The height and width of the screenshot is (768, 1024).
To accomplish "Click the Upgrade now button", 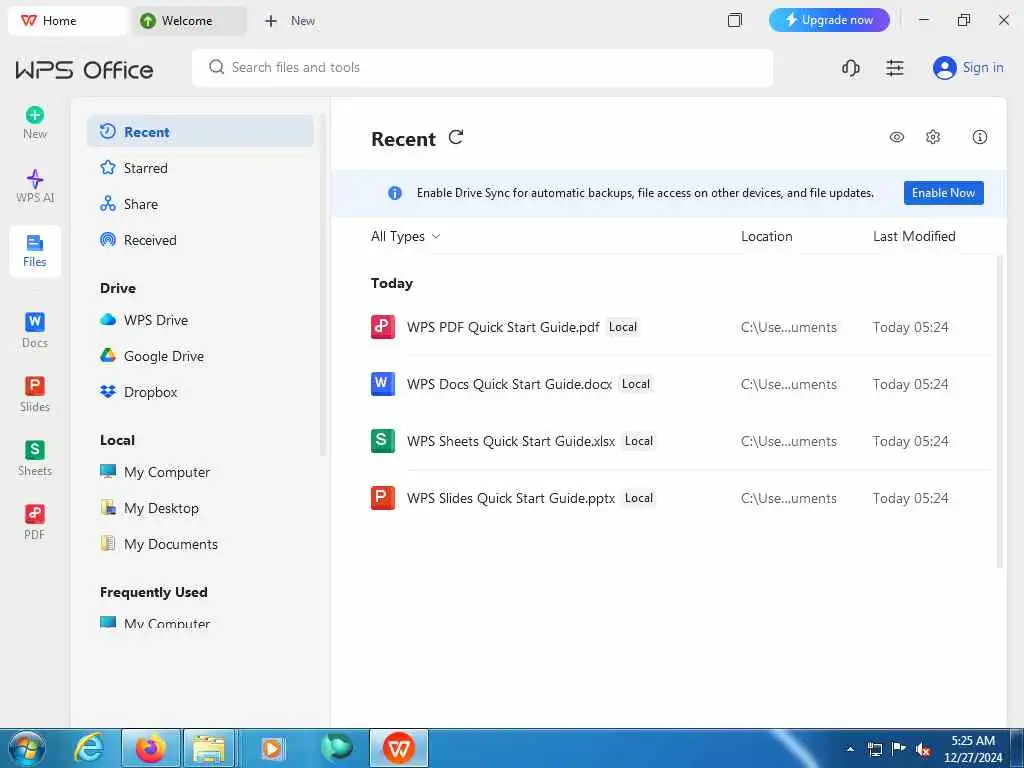I will click(x=829, y=20).
